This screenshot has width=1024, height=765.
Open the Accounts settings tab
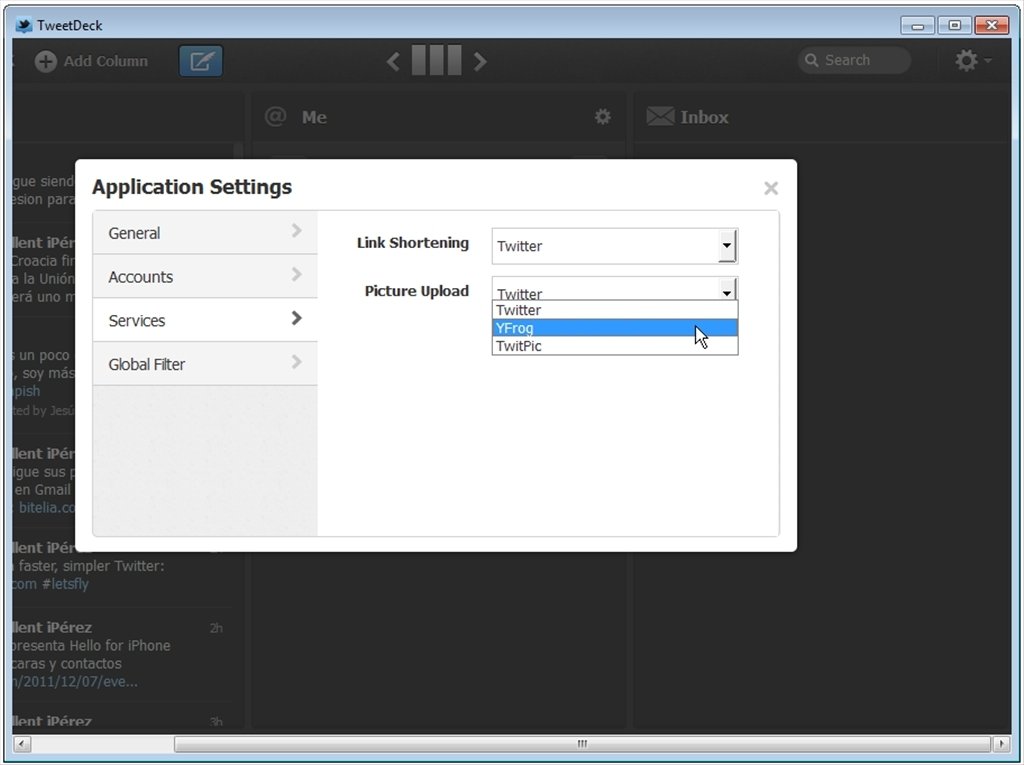[205, 276]
